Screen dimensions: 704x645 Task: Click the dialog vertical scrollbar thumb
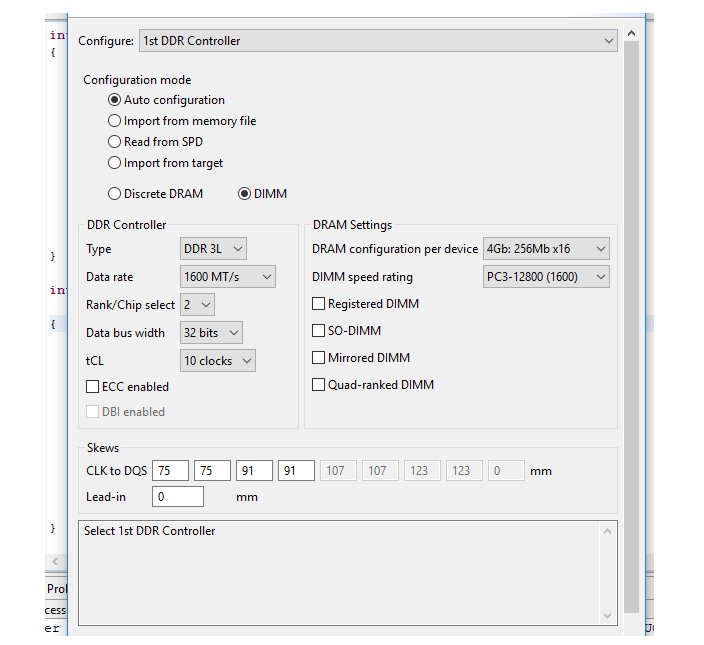pos(631,327)
